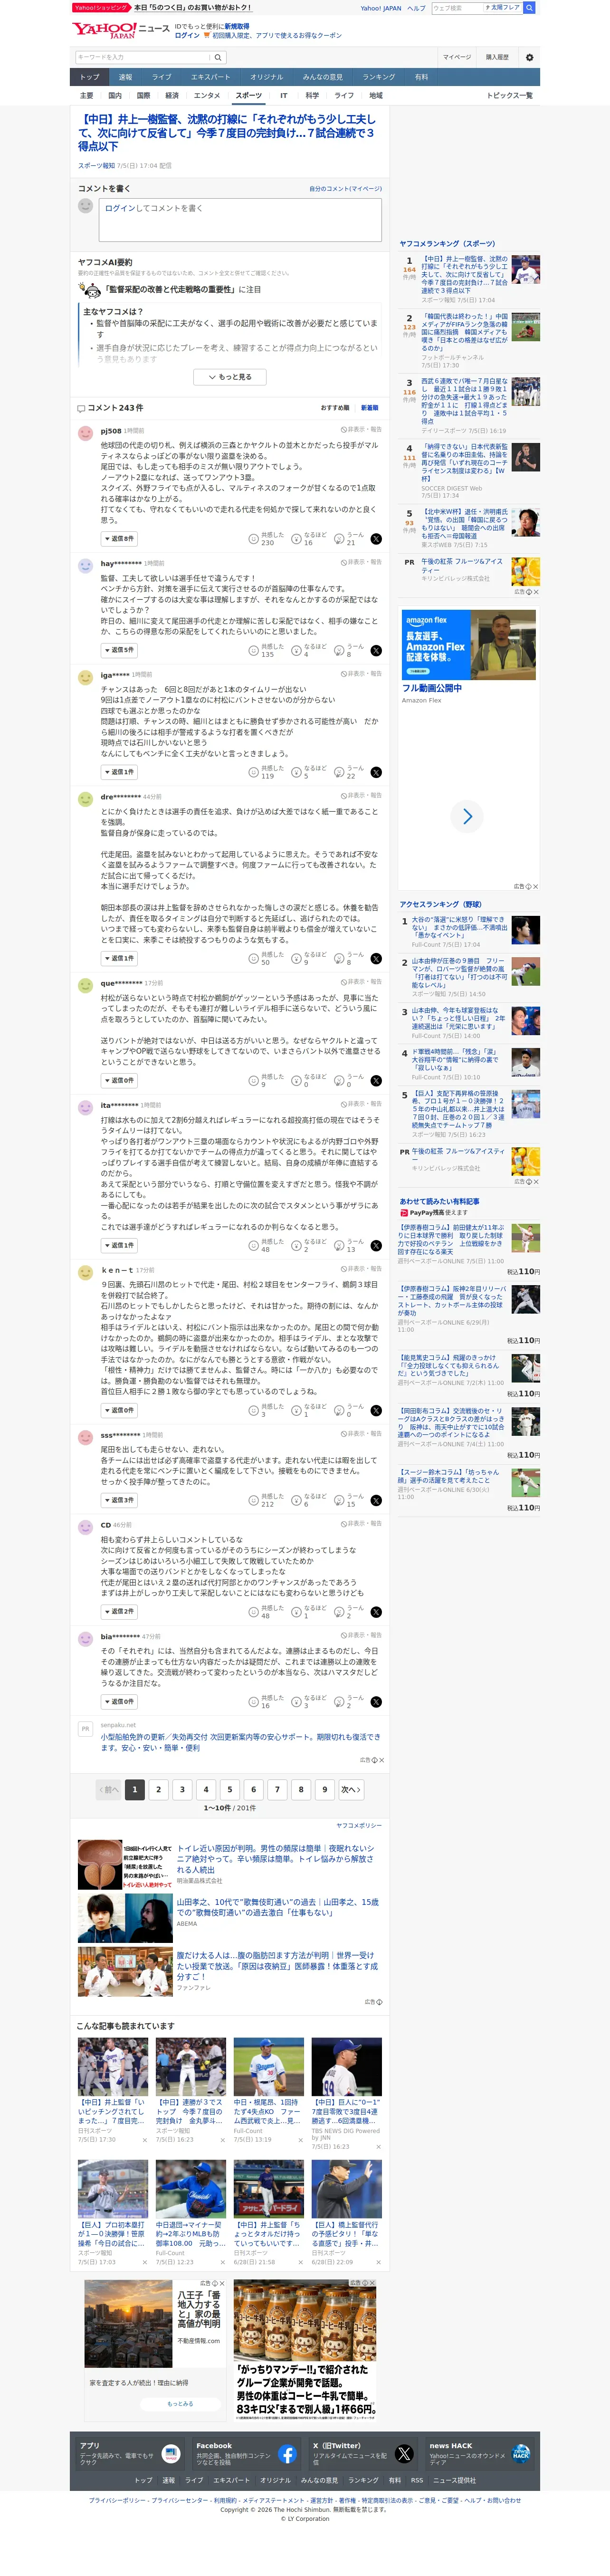Share k e n − t's comment on X

(x=376, y=1410)
